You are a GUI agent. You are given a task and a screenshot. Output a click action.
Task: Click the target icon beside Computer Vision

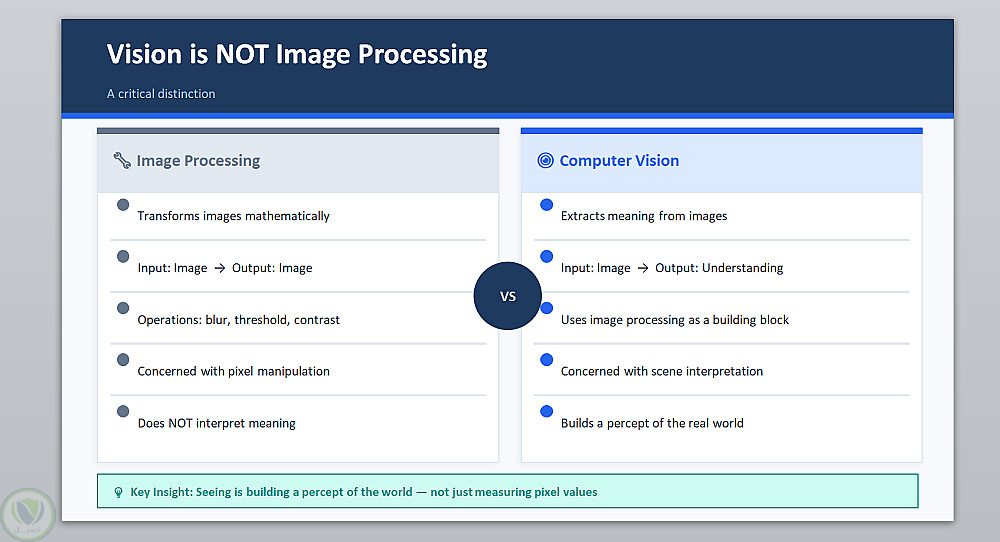click(x=545, y=160)
